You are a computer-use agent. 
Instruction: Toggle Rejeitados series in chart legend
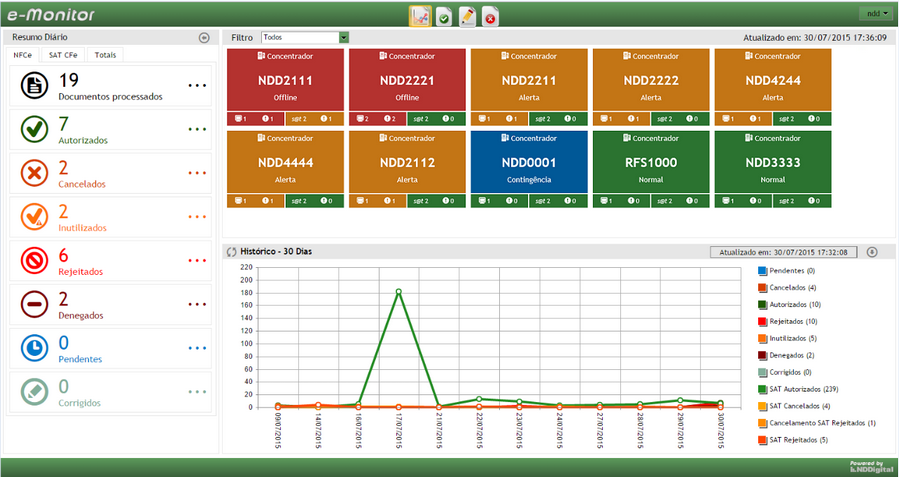(762, 321)
